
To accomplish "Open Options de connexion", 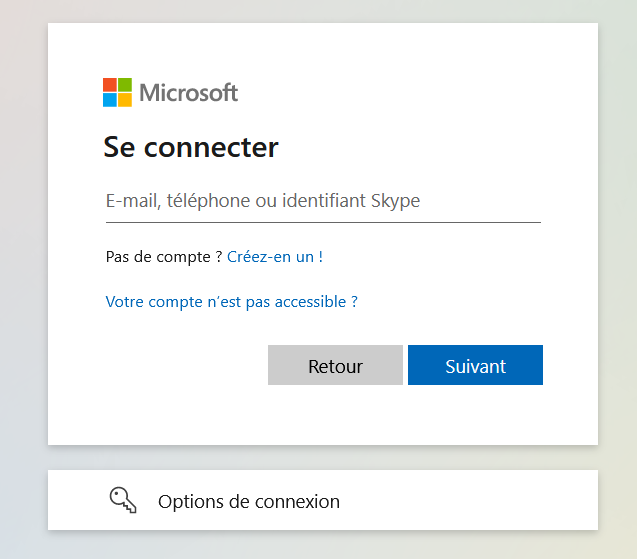I will tap(249, 501).
